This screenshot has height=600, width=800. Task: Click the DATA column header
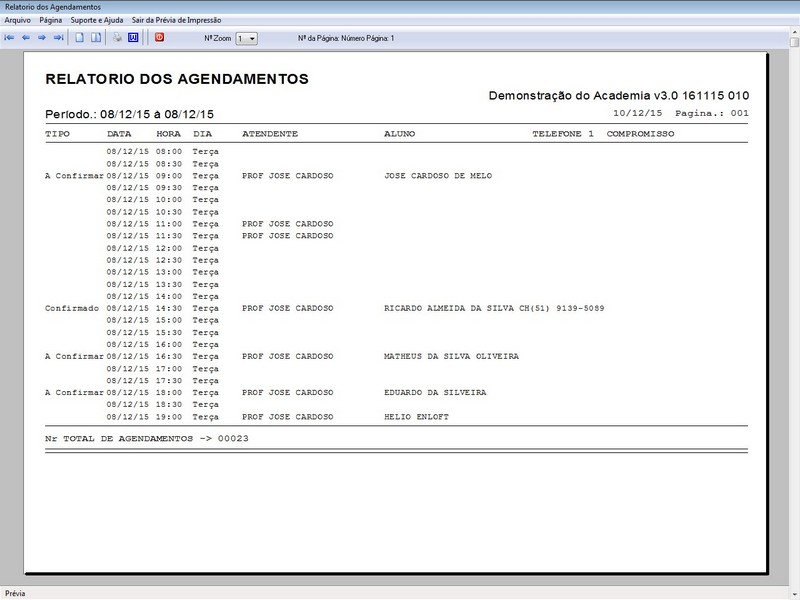pyautogui.click(x=119, y=134)
